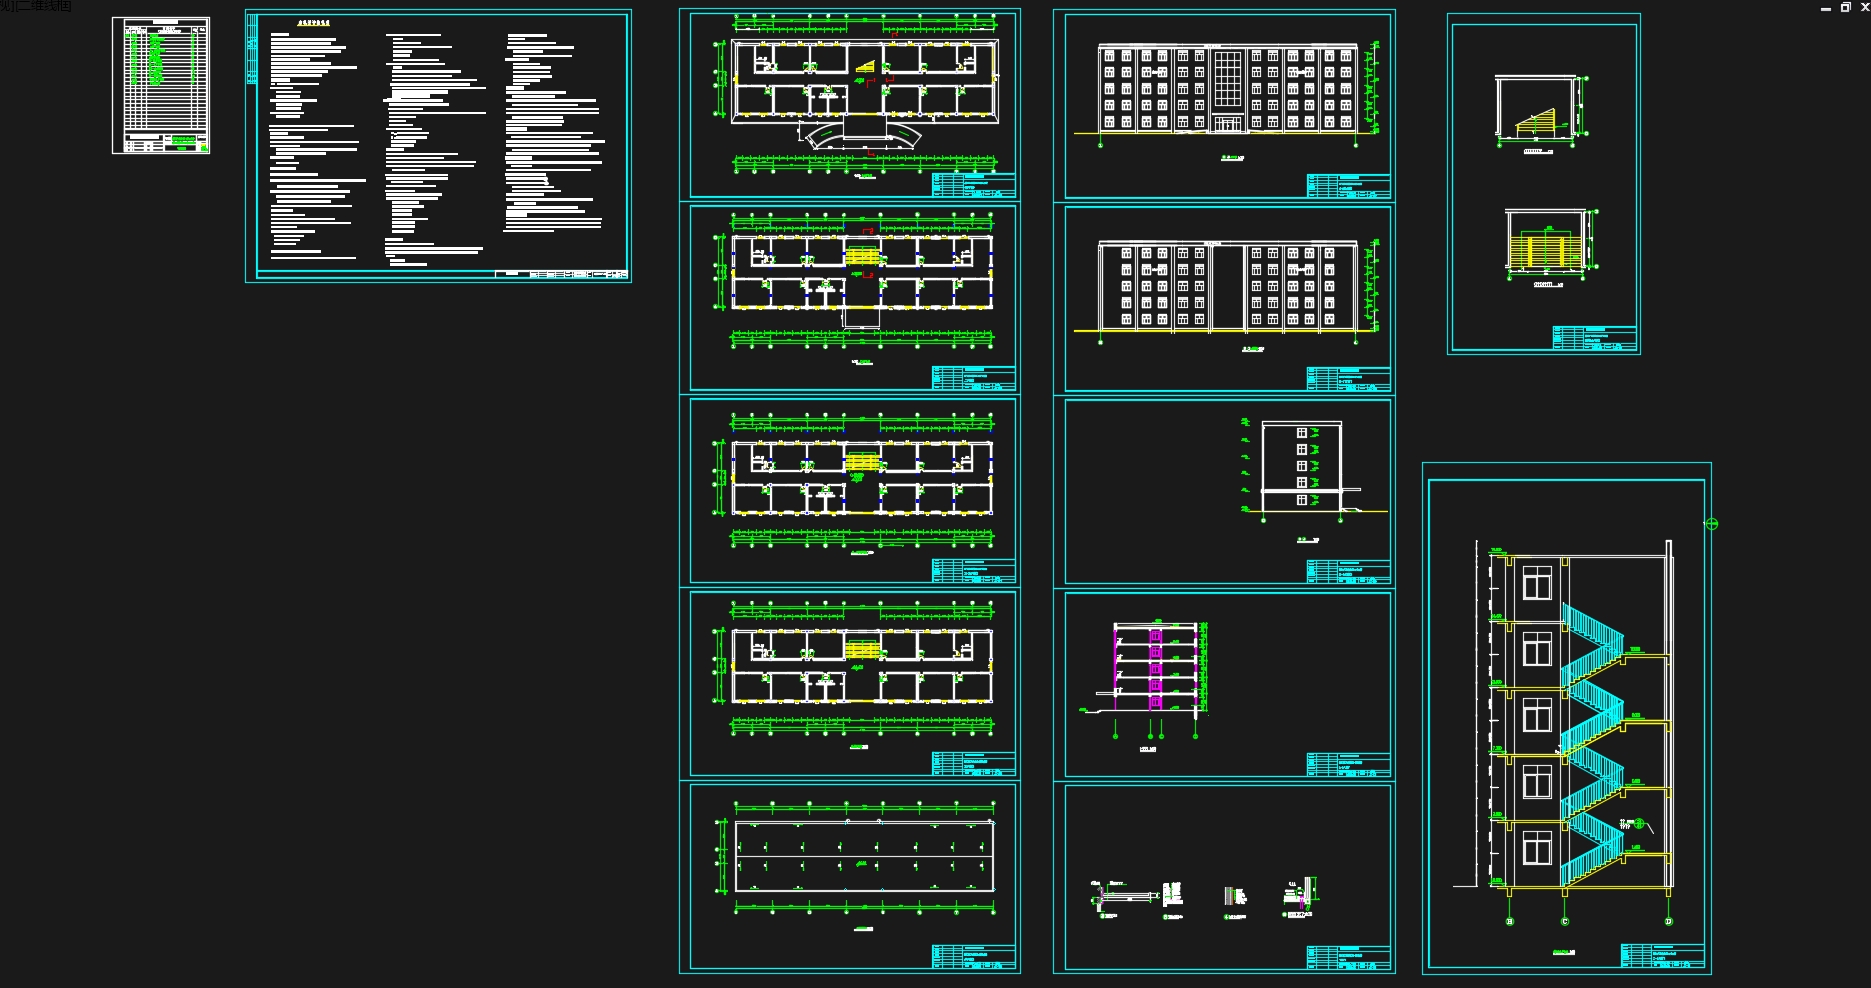Image resolution: width=1871 pixels, height=988 pixels.
Task: Click the green crosshair marker beside stair section
Action: click(x=1711, y=524)
